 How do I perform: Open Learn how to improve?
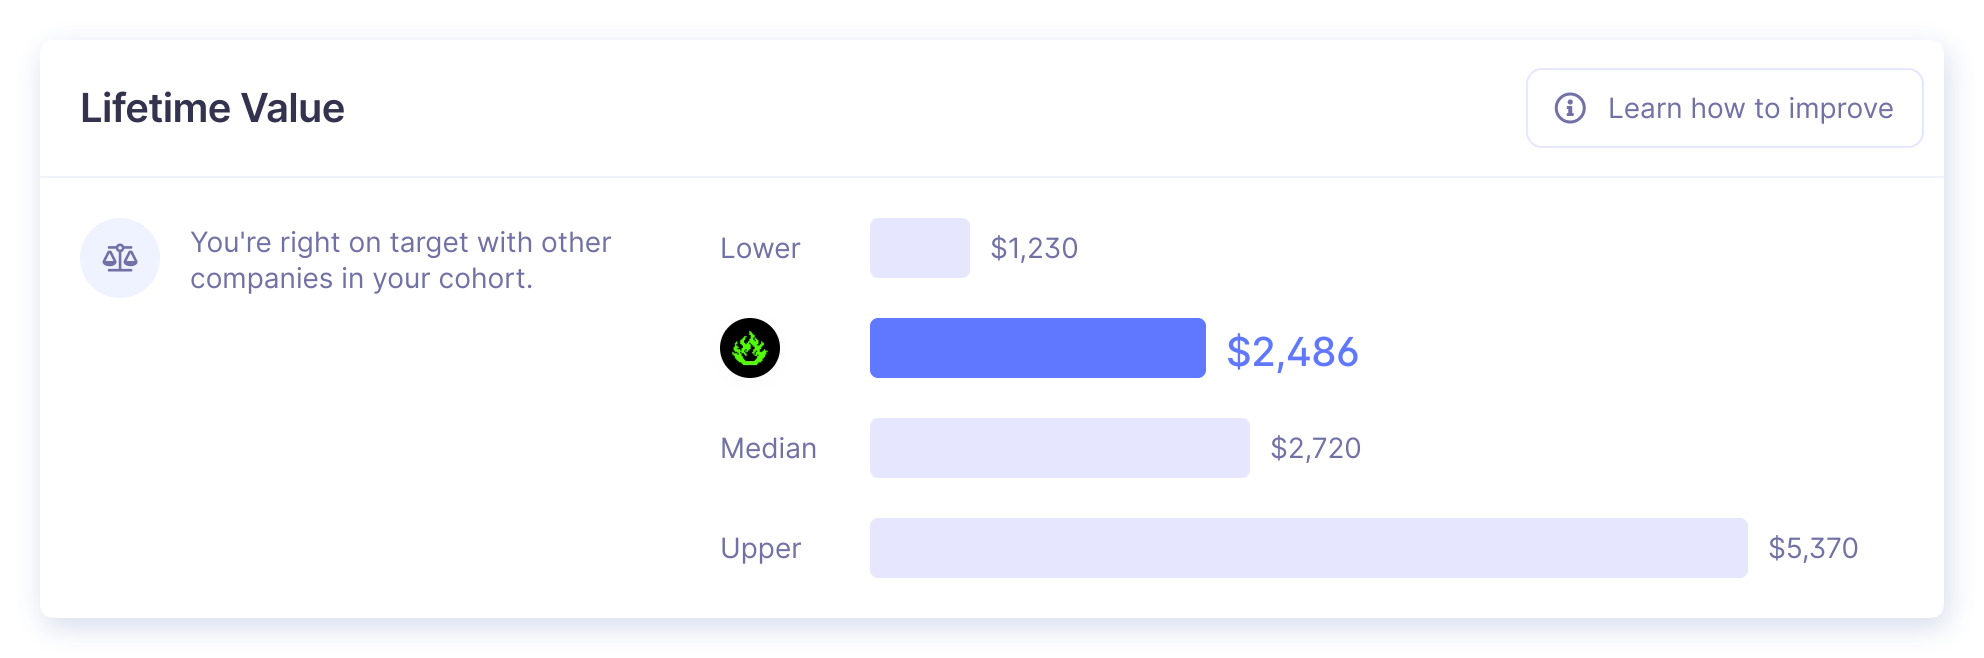click(x=1724, y=108)
